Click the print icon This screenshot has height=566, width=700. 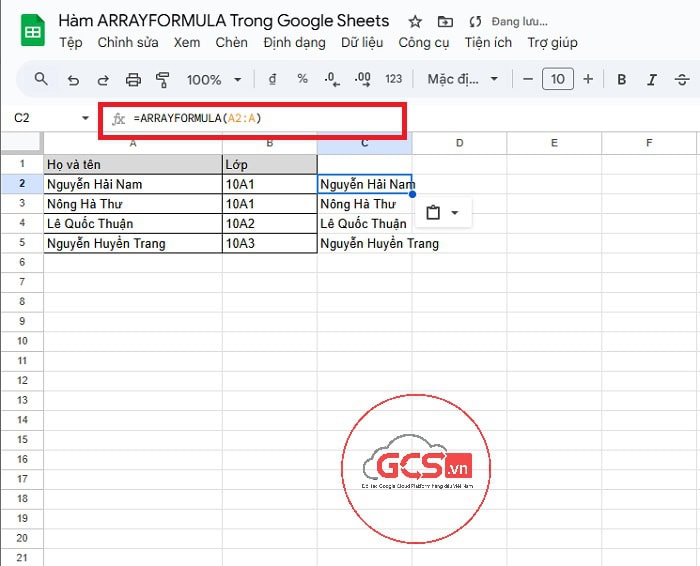pos(133,80)
